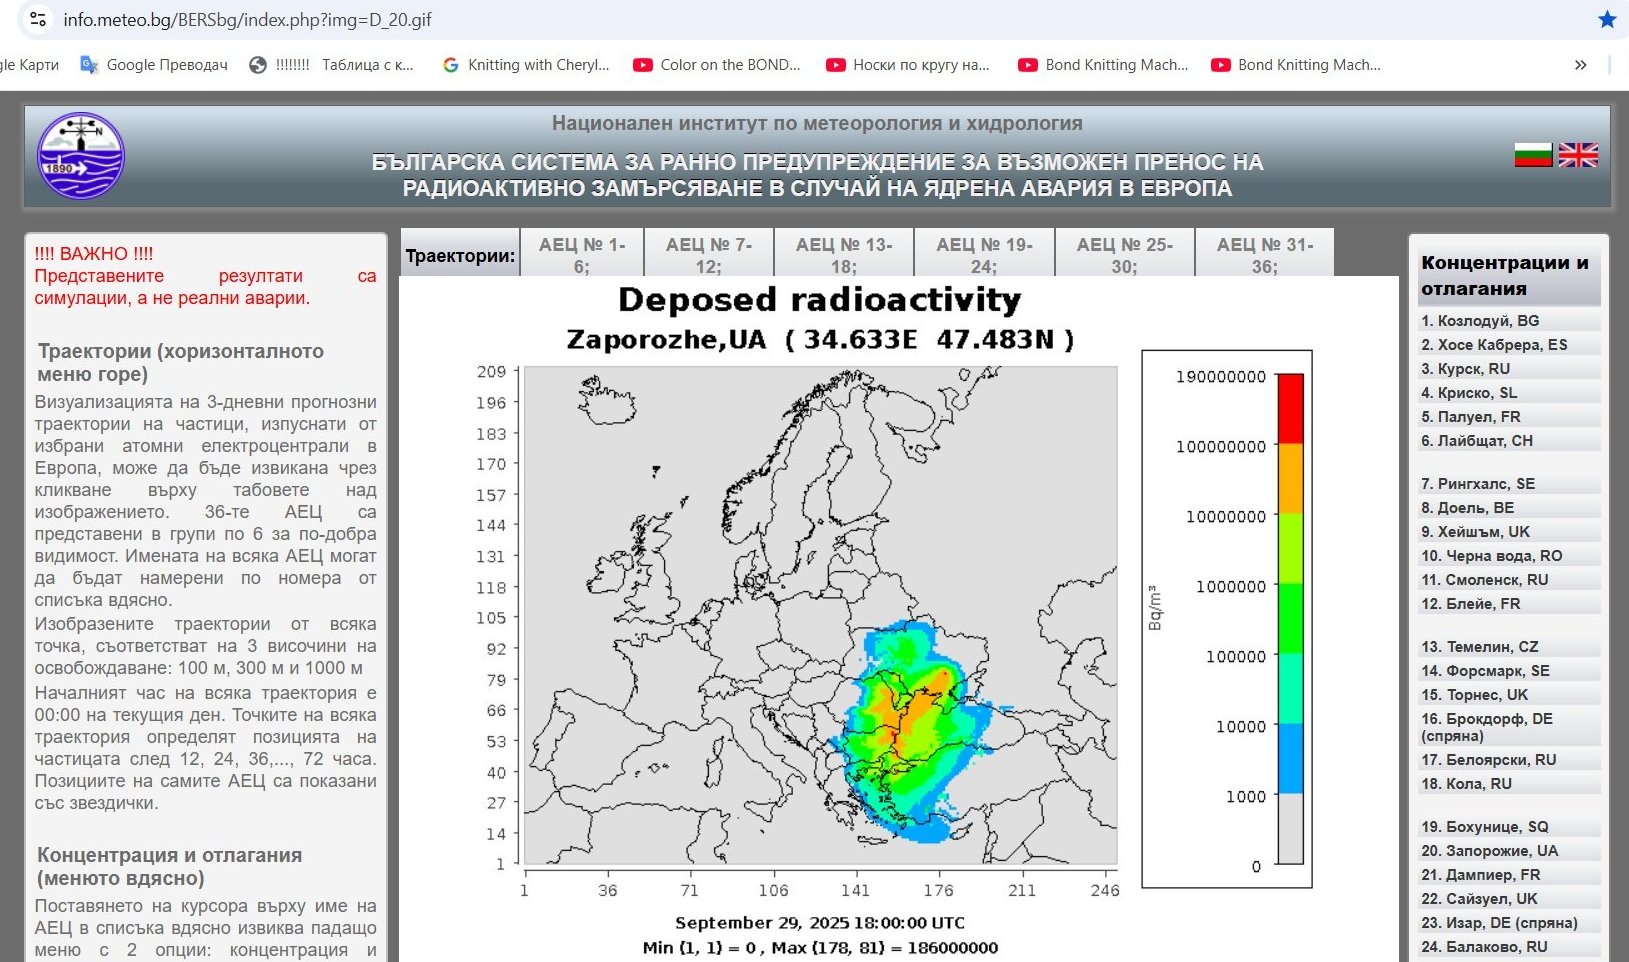This screenshot has width=1629, height=962.
Task: Open Color on the BOND bookmark
Action: coord(717,65)
